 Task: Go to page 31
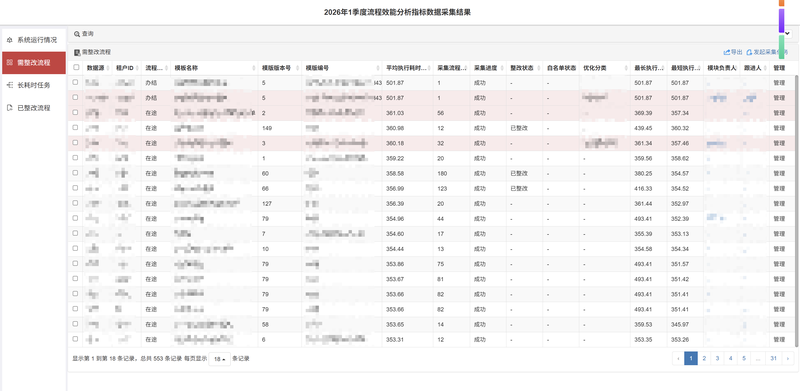coord(773,359)
